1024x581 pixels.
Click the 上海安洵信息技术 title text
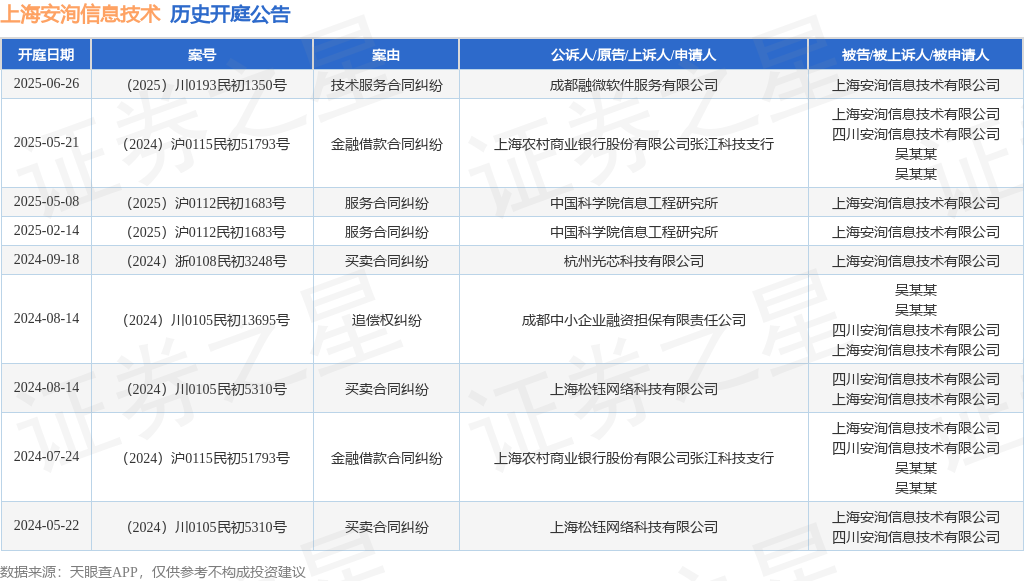pyautogui.click(x=80, y=14)
